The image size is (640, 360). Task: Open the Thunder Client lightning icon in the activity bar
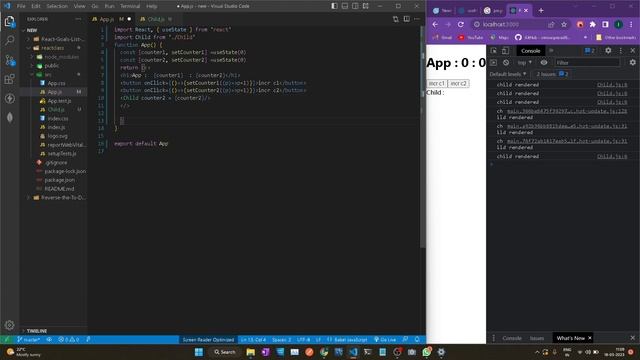(9, 98)
